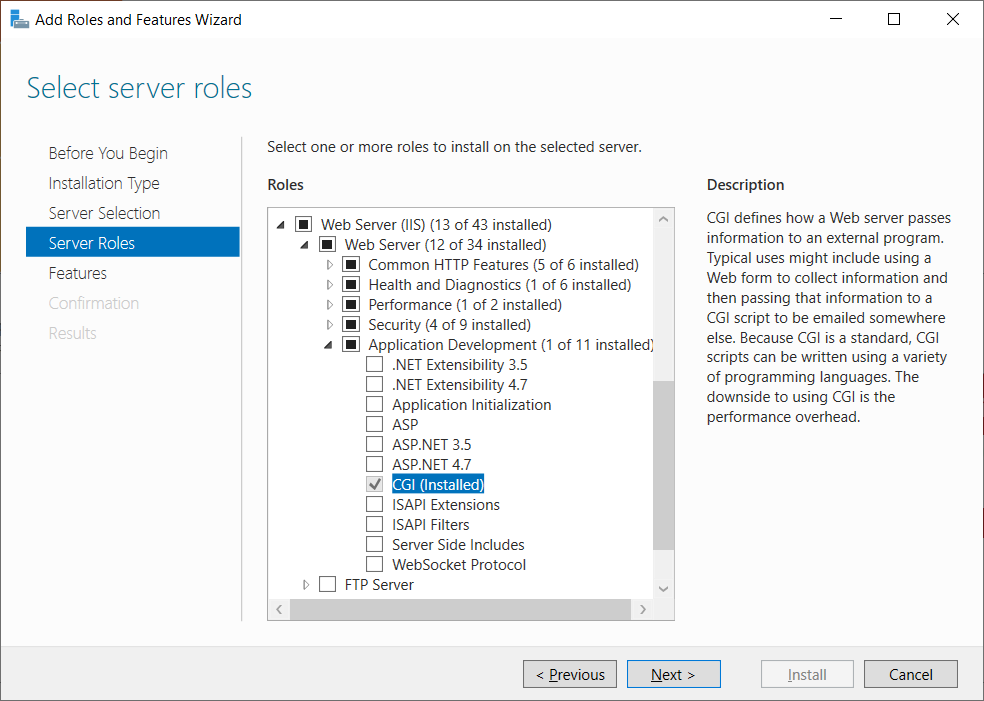The width and height of the screenshot is (984, 701).
Task: Tick the ISAPI Extensions checkbox
Action: 375,505
